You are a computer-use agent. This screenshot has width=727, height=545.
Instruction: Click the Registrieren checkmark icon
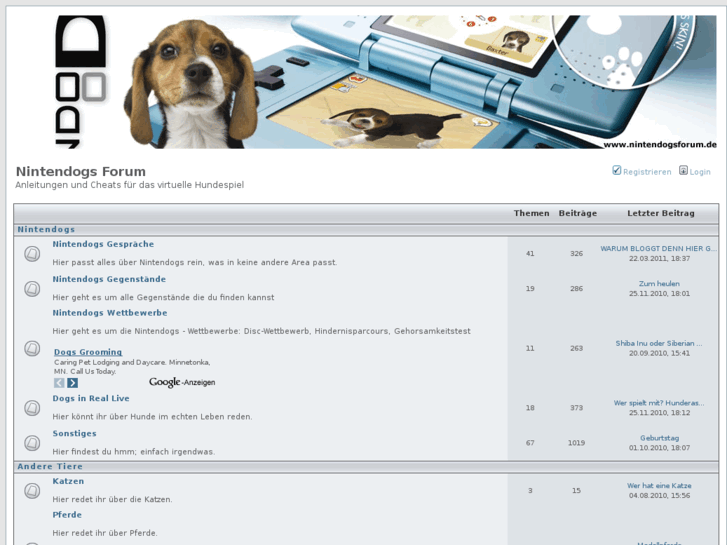tap(617, 170)
